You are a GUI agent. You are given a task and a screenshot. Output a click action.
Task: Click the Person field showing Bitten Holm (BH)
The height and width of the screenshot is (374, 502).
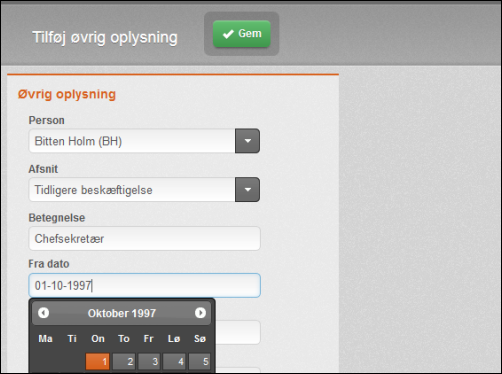coord(132,141)
